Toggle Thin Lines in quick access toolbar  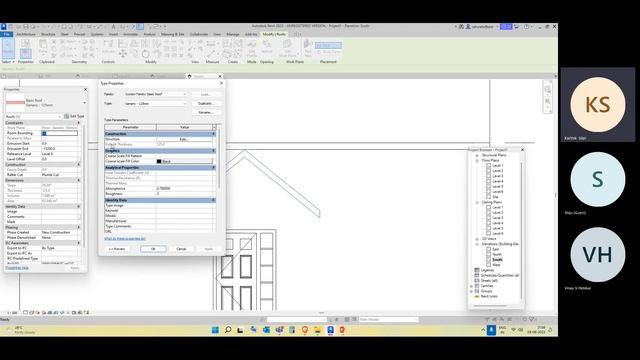(x=140, y=27)
